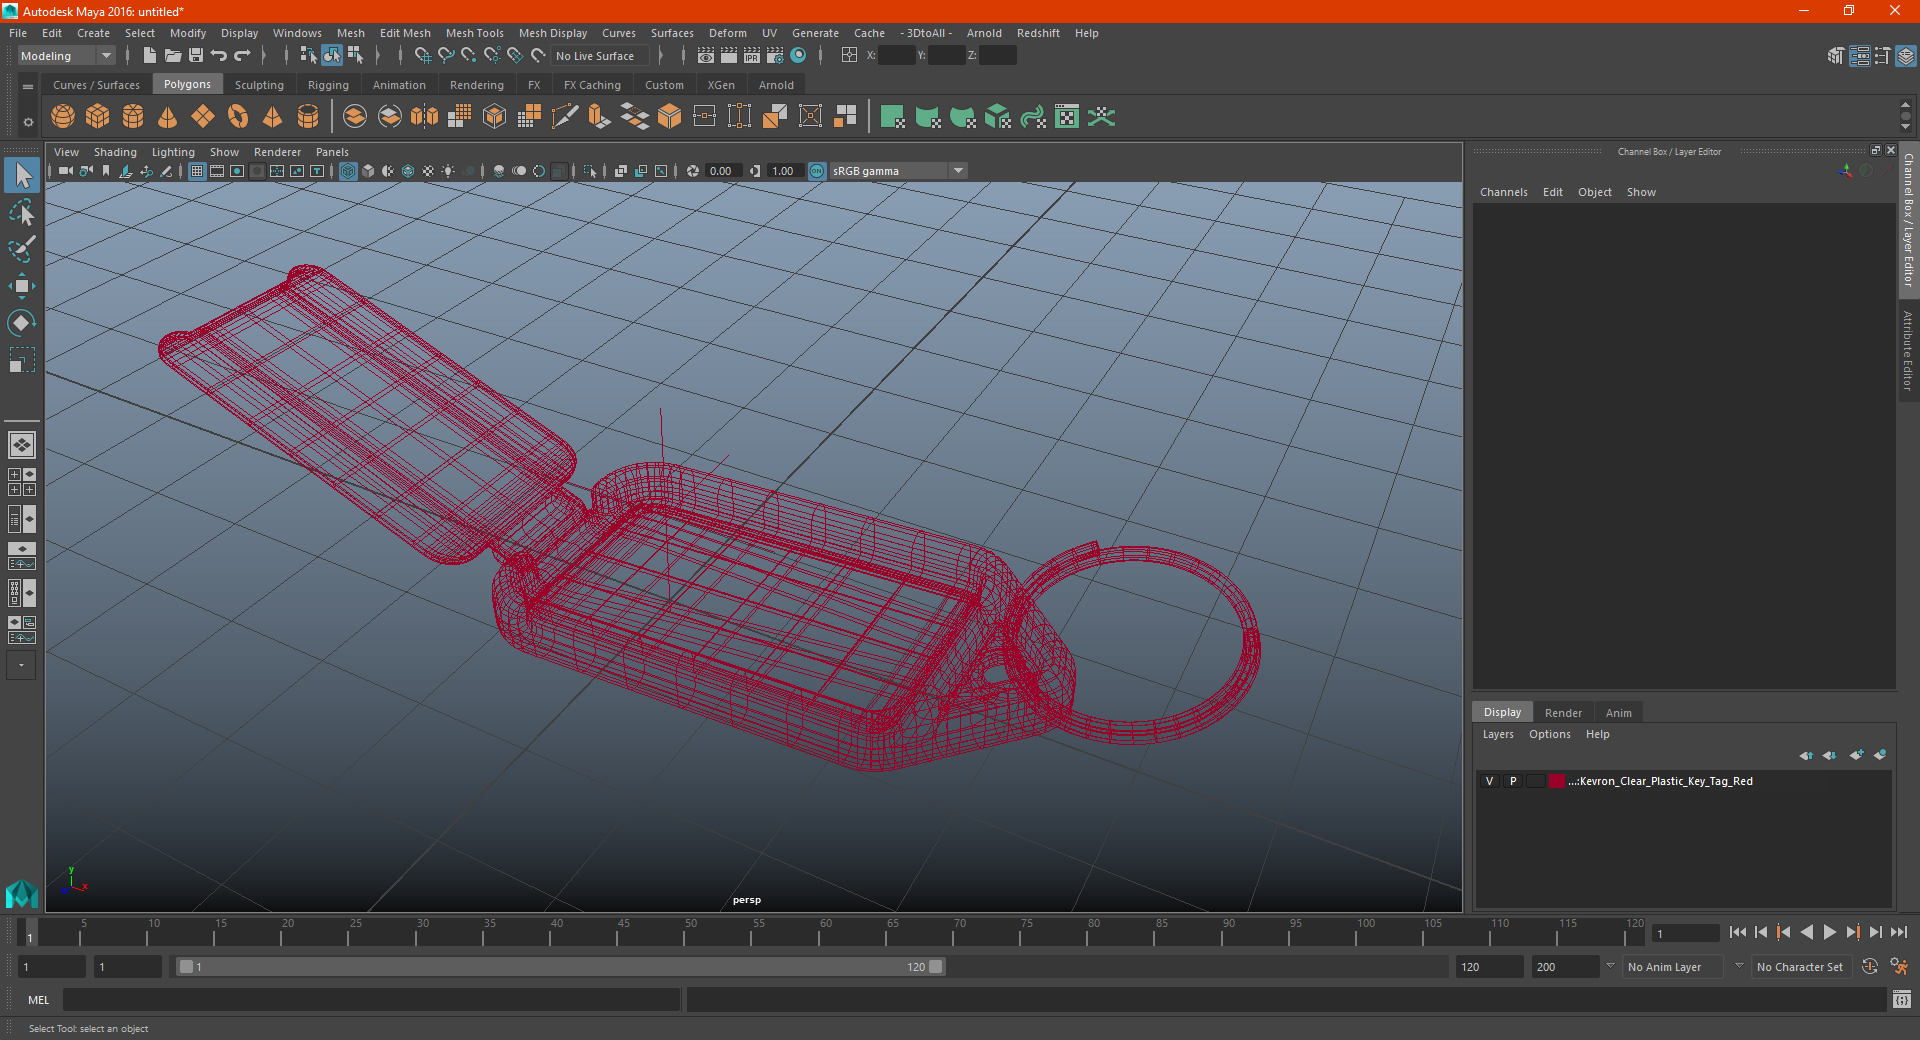
Task: Create a polygon pipe from the shelf
Action: 308,117
